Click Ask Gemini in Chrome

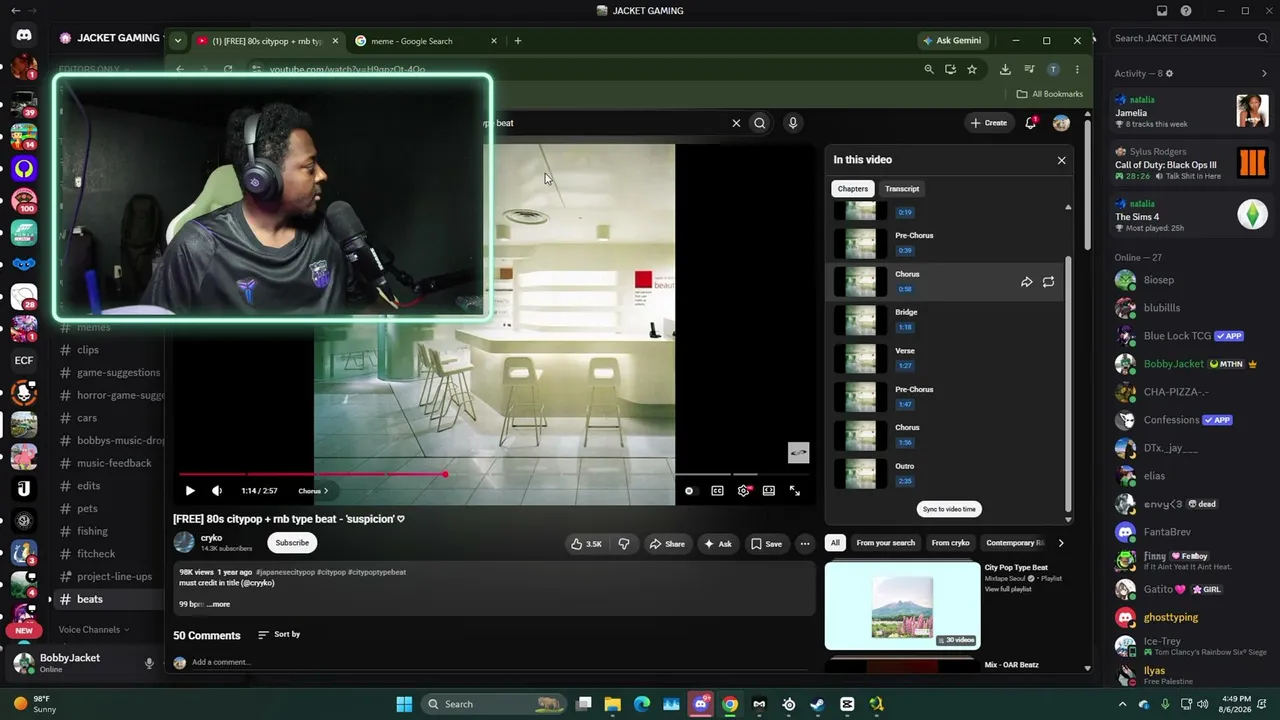952,41
